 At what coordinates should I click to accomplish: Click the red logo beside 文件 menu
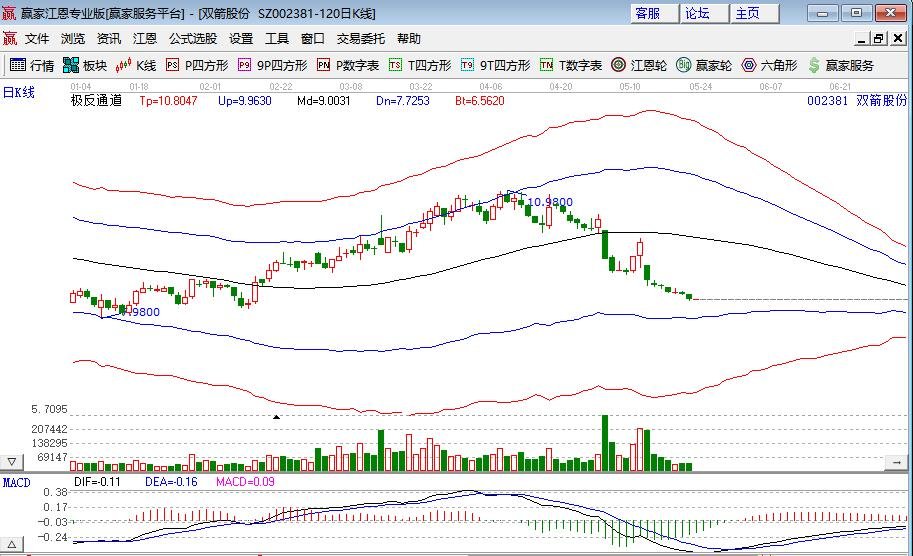coord(10,38)
